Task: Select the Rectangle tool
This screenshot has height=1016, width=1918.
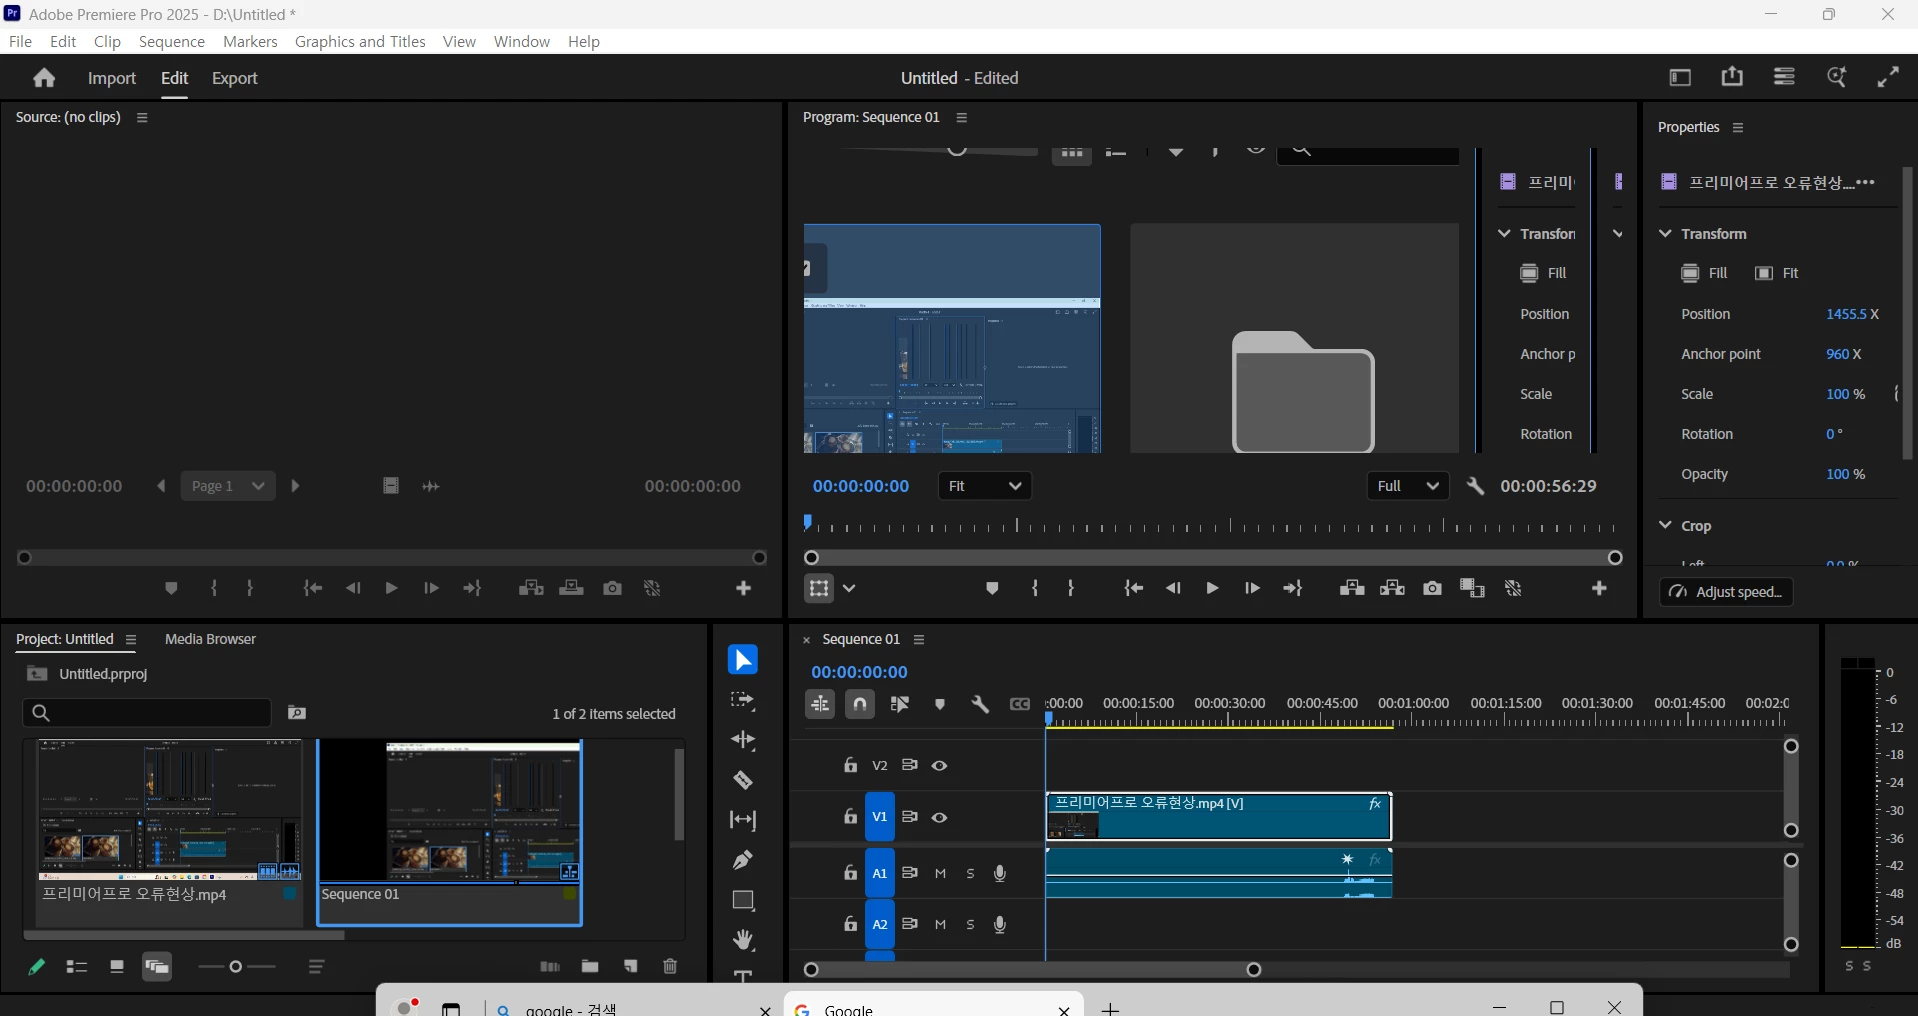Action: [743, 900]
